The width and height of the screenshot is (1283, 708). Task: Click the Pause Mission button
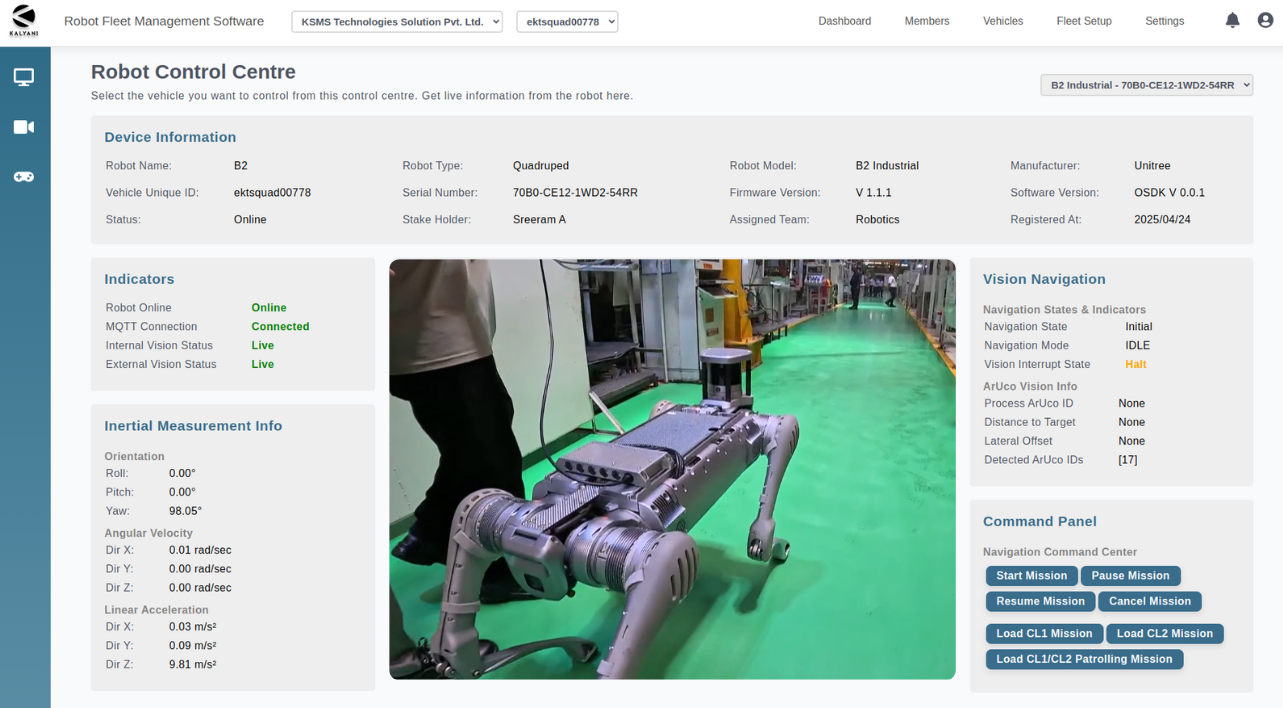tap(1130, 576)
